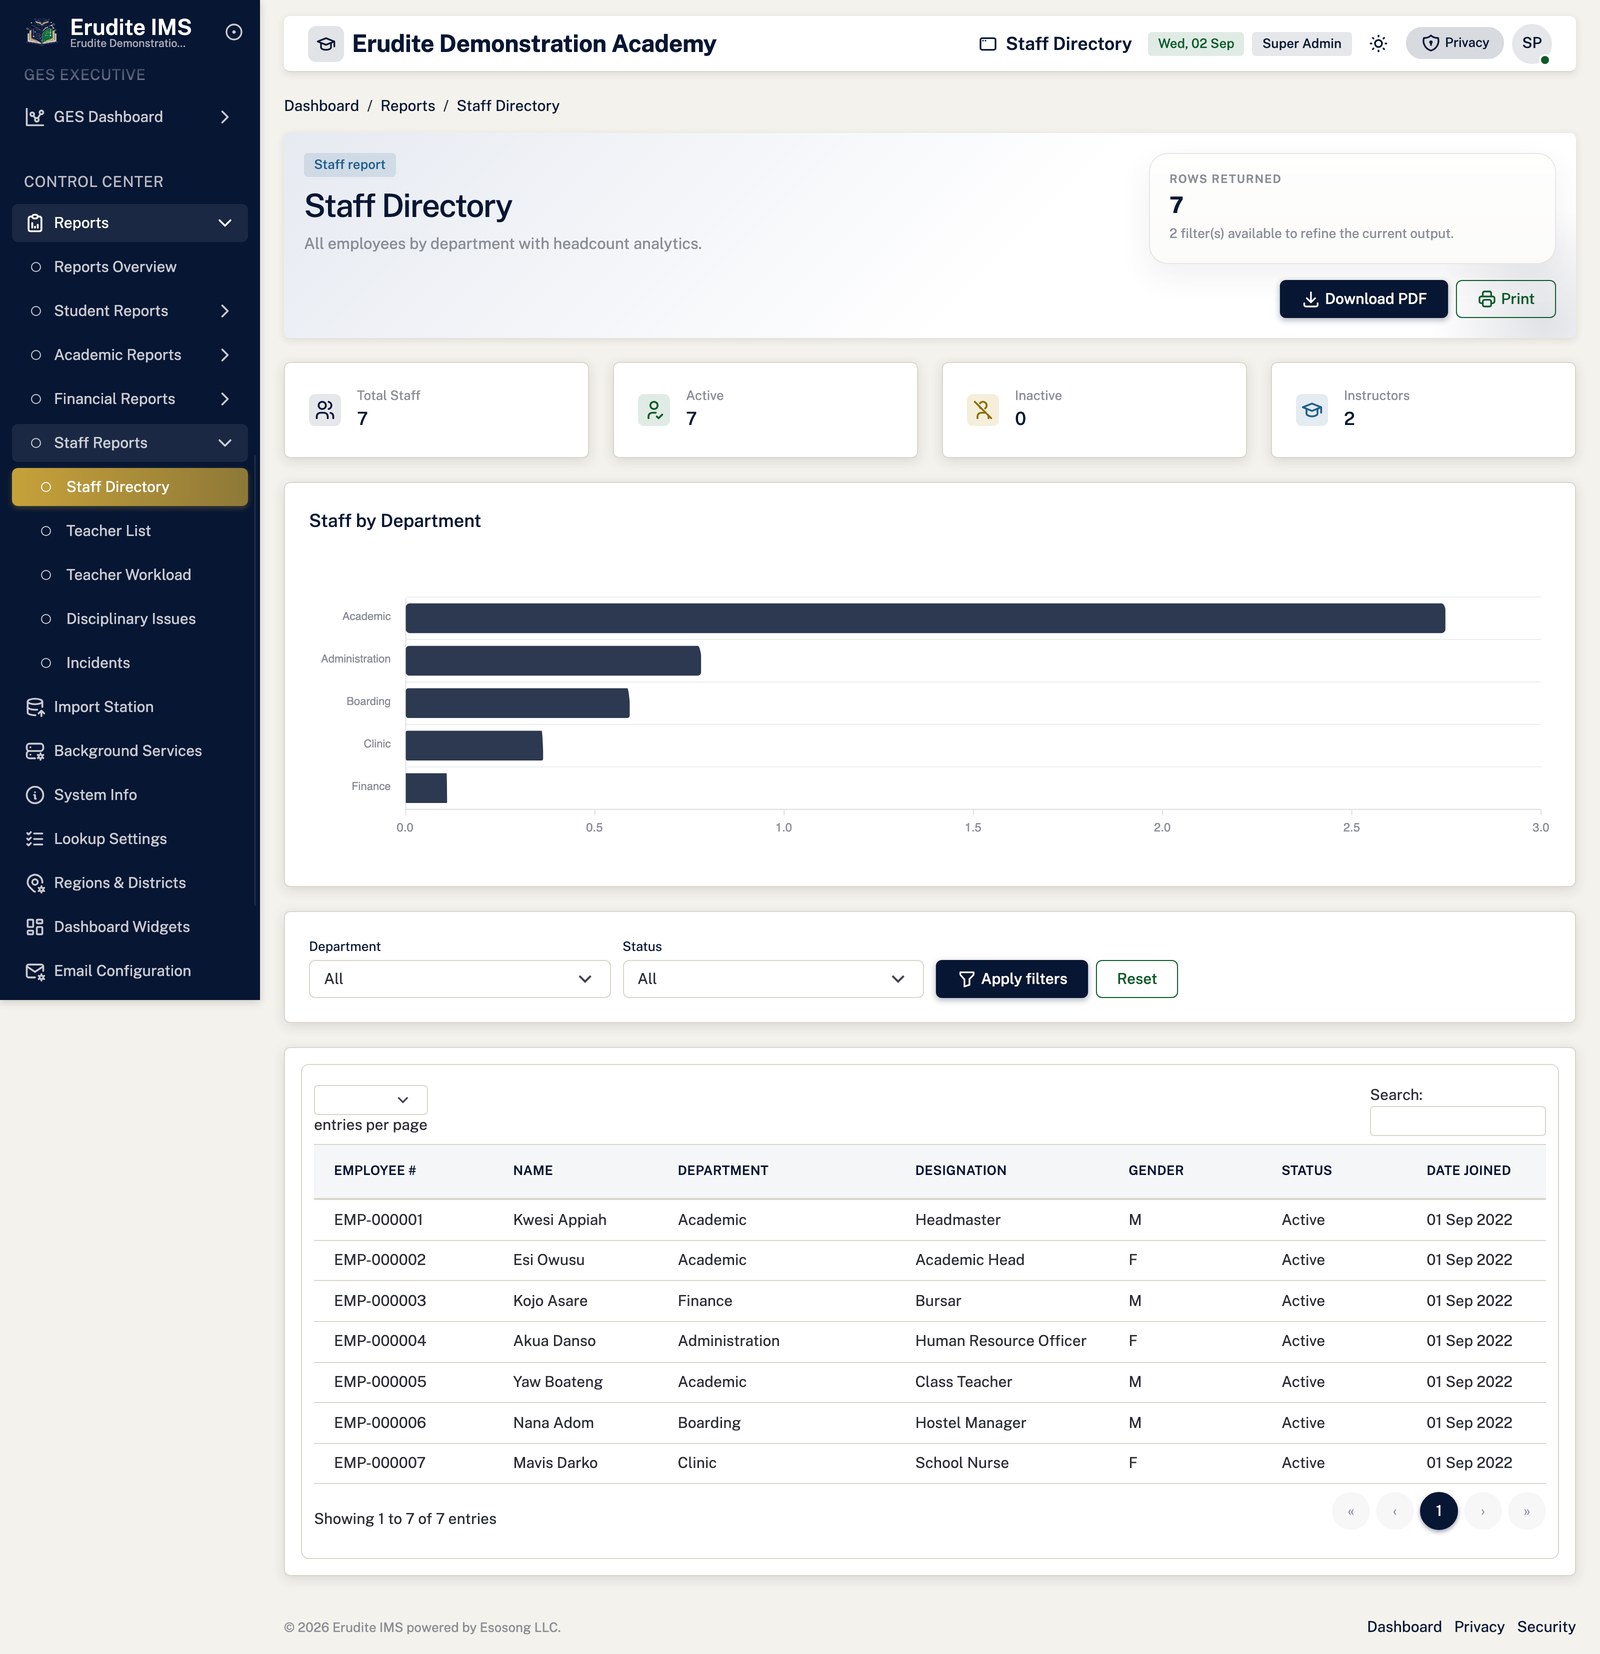Click the graduation cap academy icon
1600x1654 pixels.
click(326, 44)
